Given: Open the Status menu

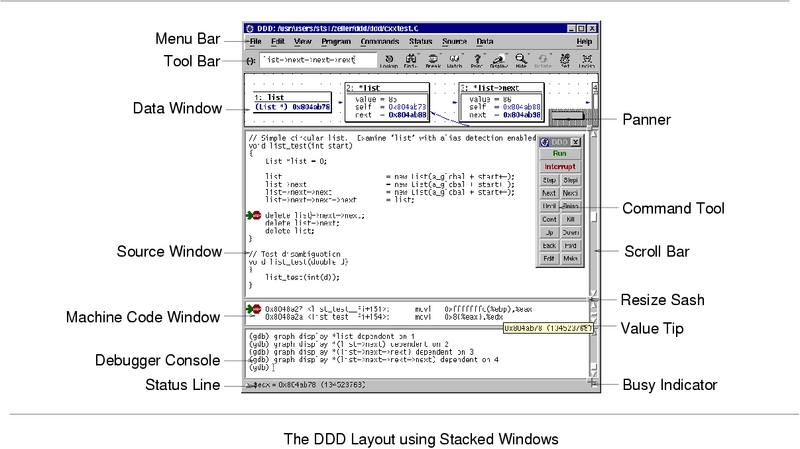Looking at the screenshot, I should tap(420, 42).
